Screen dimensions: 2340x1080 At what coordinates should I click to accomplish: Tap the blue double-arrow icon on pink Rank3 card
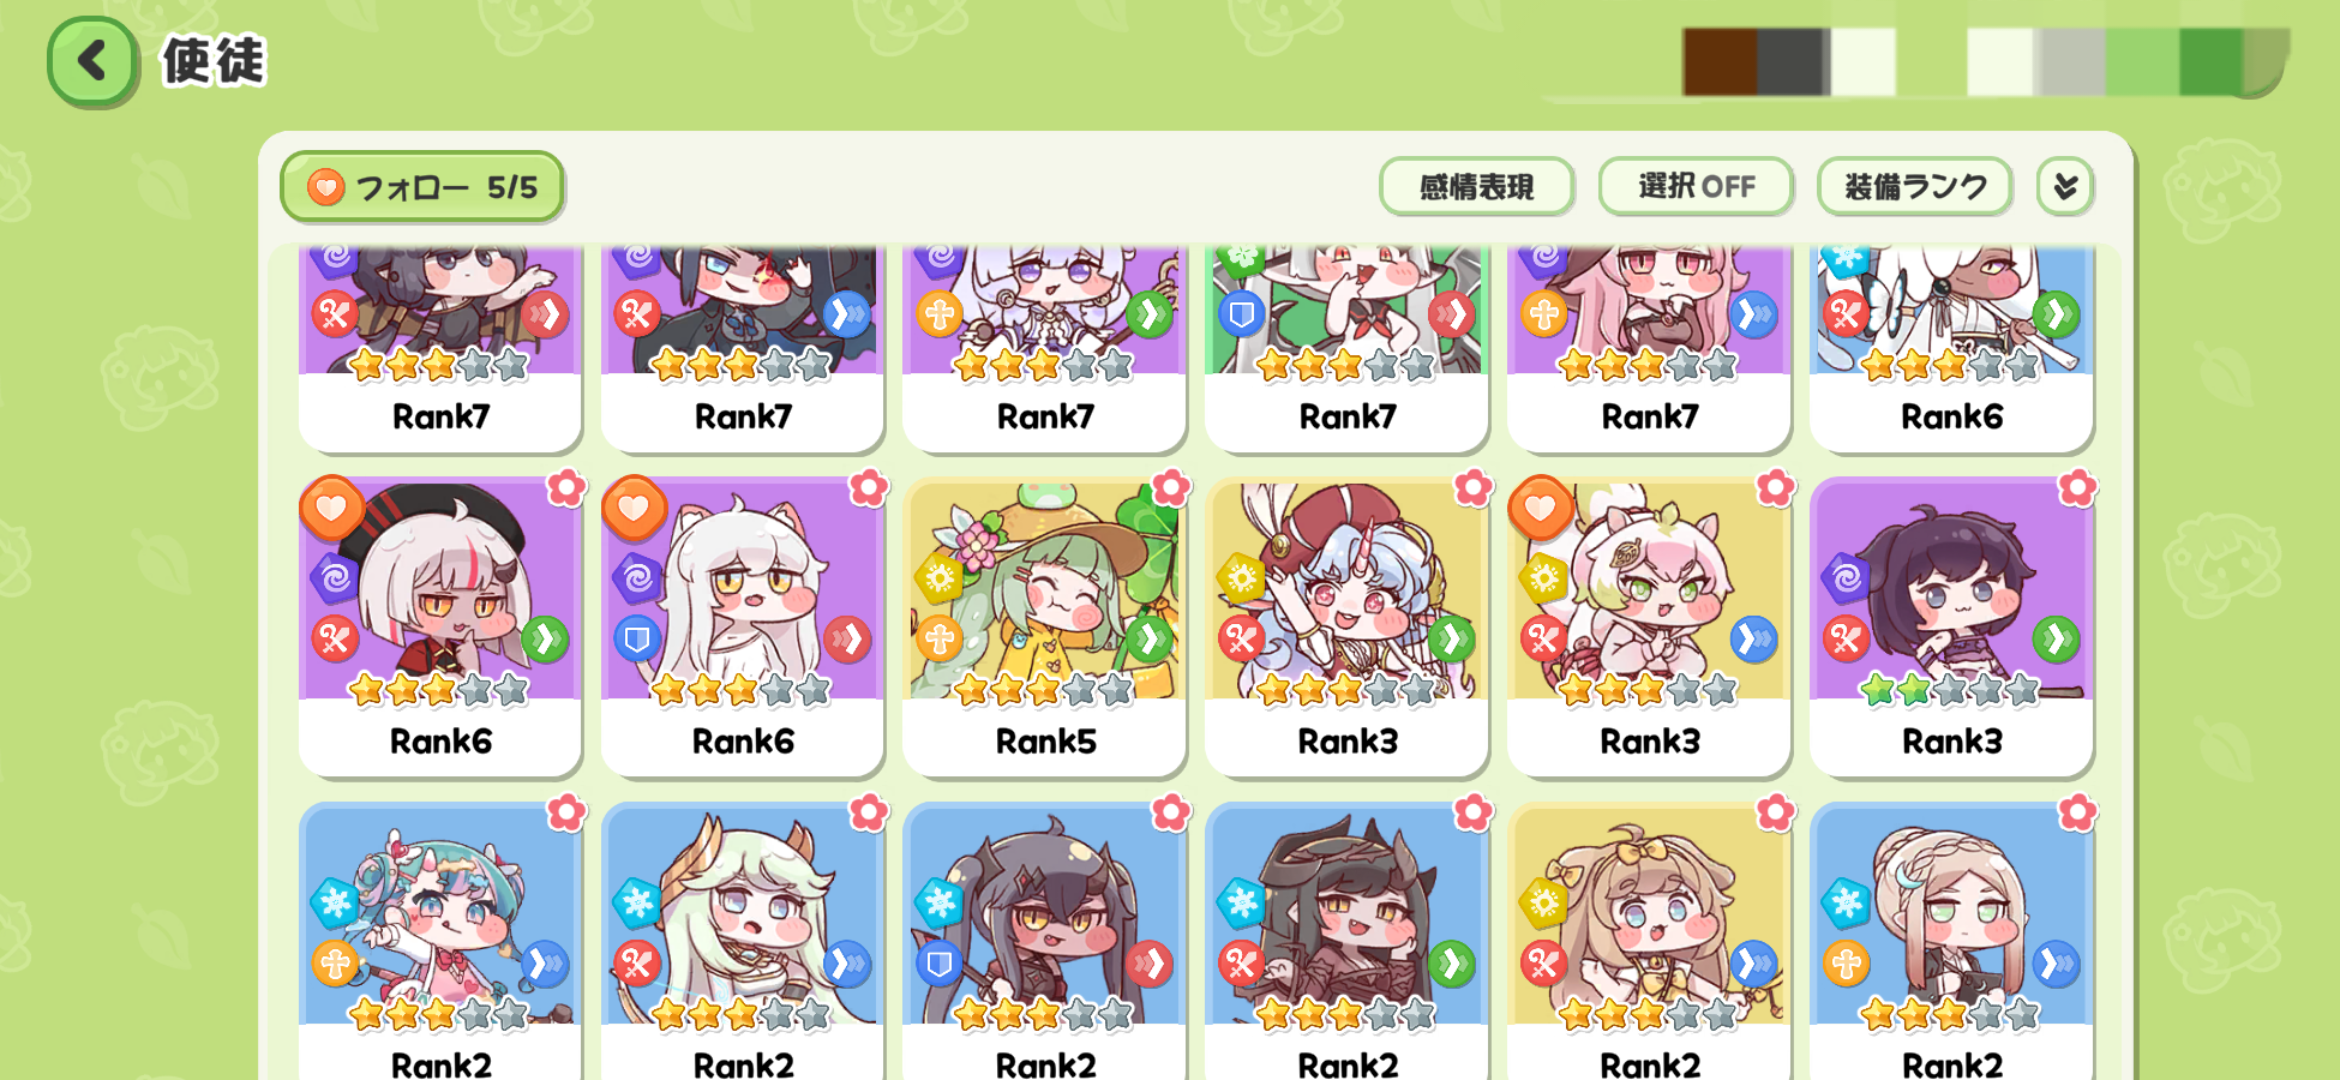pyautogui.click(x=1753, y=639)
